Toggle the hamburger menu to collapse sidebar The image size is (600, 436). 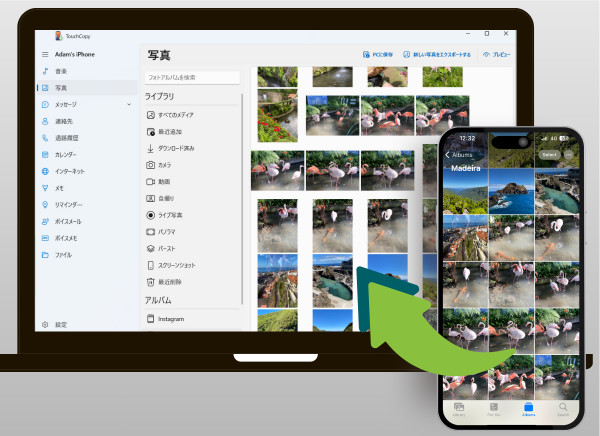(45, 54)
